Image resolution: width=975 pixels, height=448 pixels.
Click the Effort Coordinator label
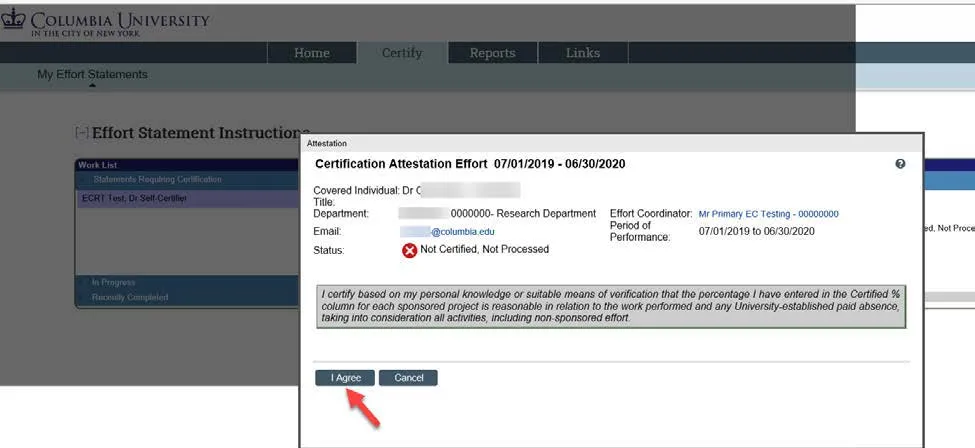(x=651, y=213)
